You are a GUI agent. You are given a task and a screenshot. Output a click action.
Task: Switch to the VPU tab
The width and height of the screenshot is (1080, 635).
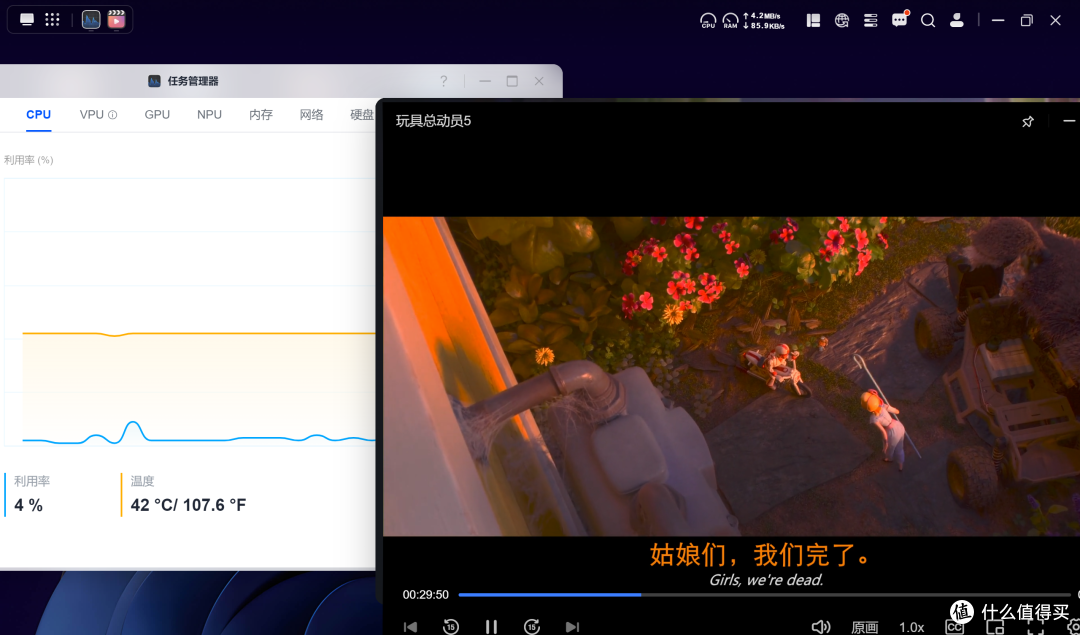[x=91, y=114]
